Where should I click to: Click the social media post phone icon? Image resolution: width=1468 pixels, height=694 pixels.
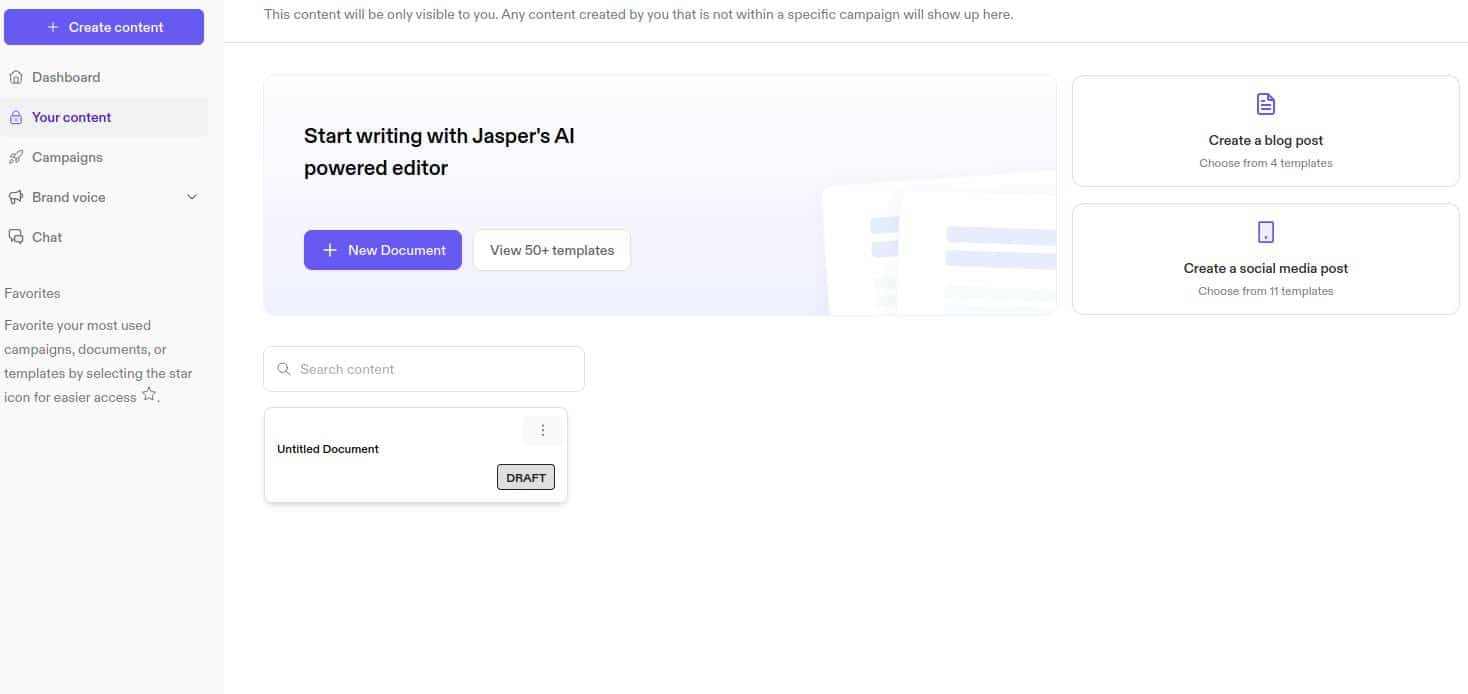[1266, 232]
